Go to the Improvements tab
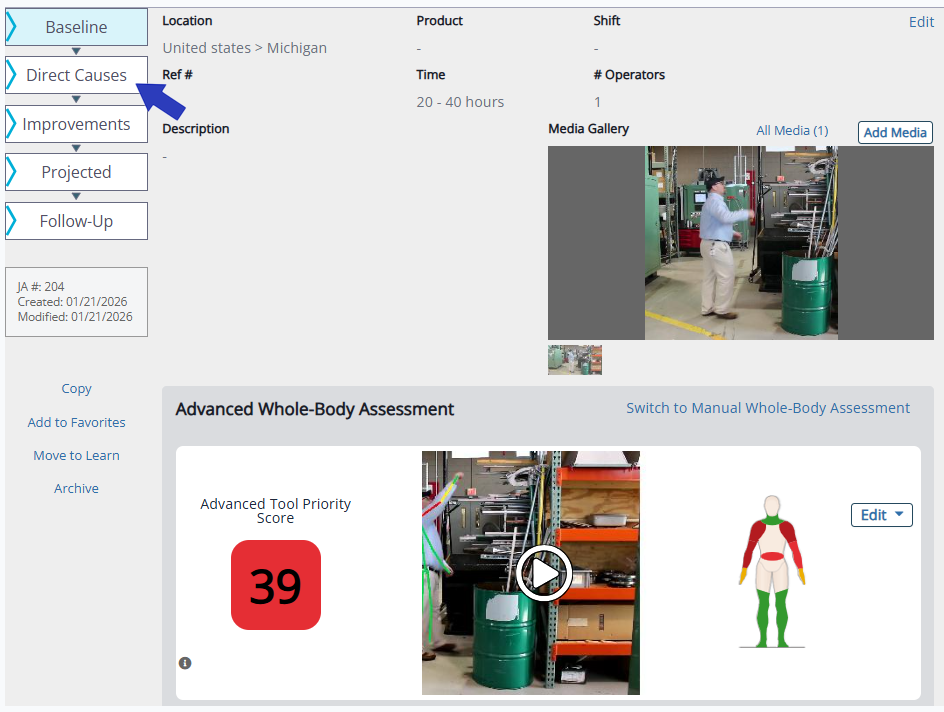 76,124
